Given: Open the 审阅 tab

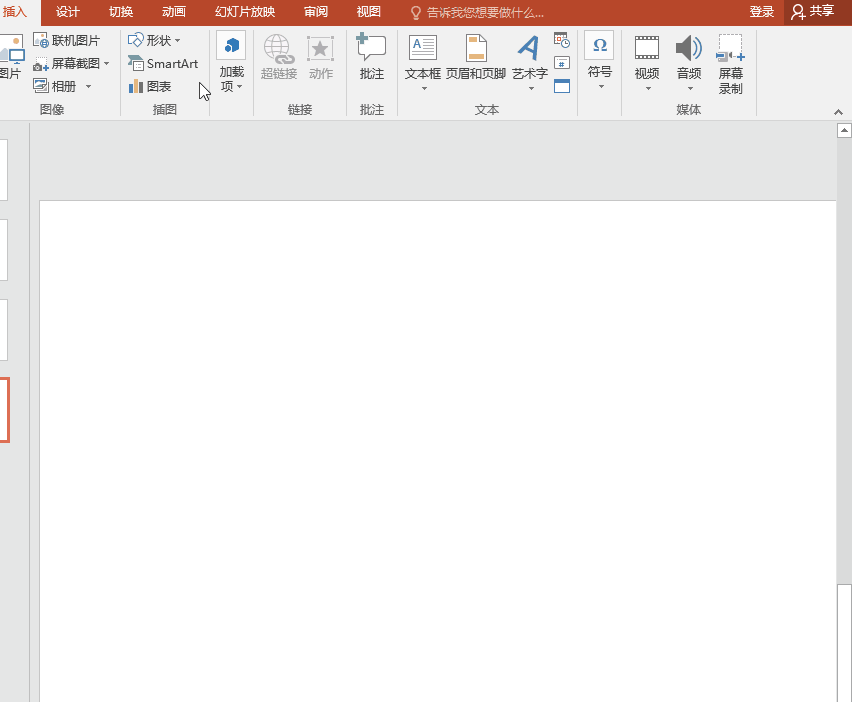Looking at the screenshot, I should tap(316, 12).
